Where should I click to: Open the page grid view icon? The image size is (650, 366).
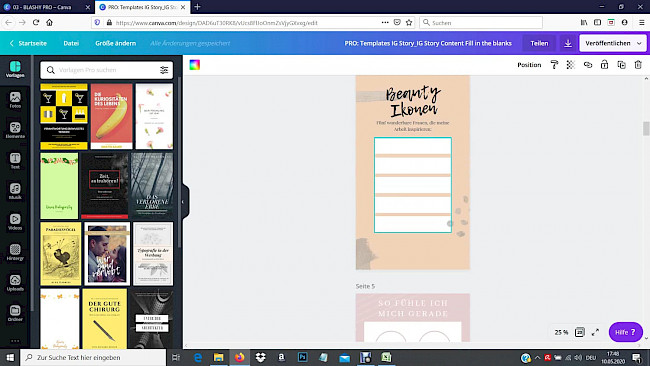tap(580, 332)
